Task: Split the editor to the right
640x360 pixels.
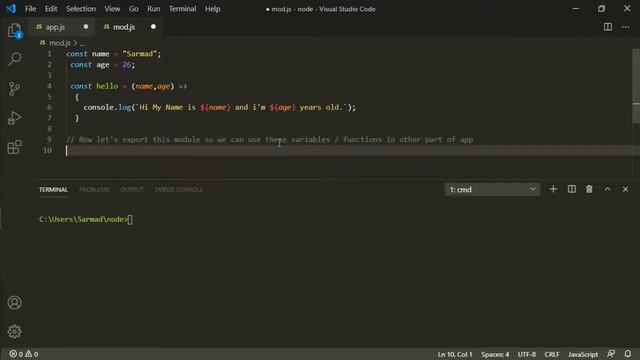Action: (608, 27)
